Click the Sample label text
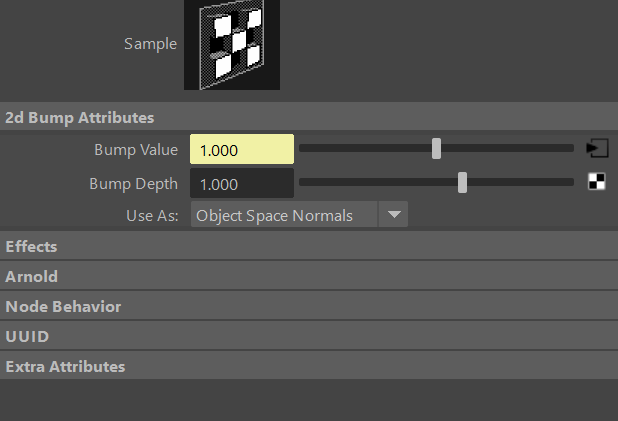The width and height of the screenshot is (618, 421). pyautogui.click(x=150, y=44)
